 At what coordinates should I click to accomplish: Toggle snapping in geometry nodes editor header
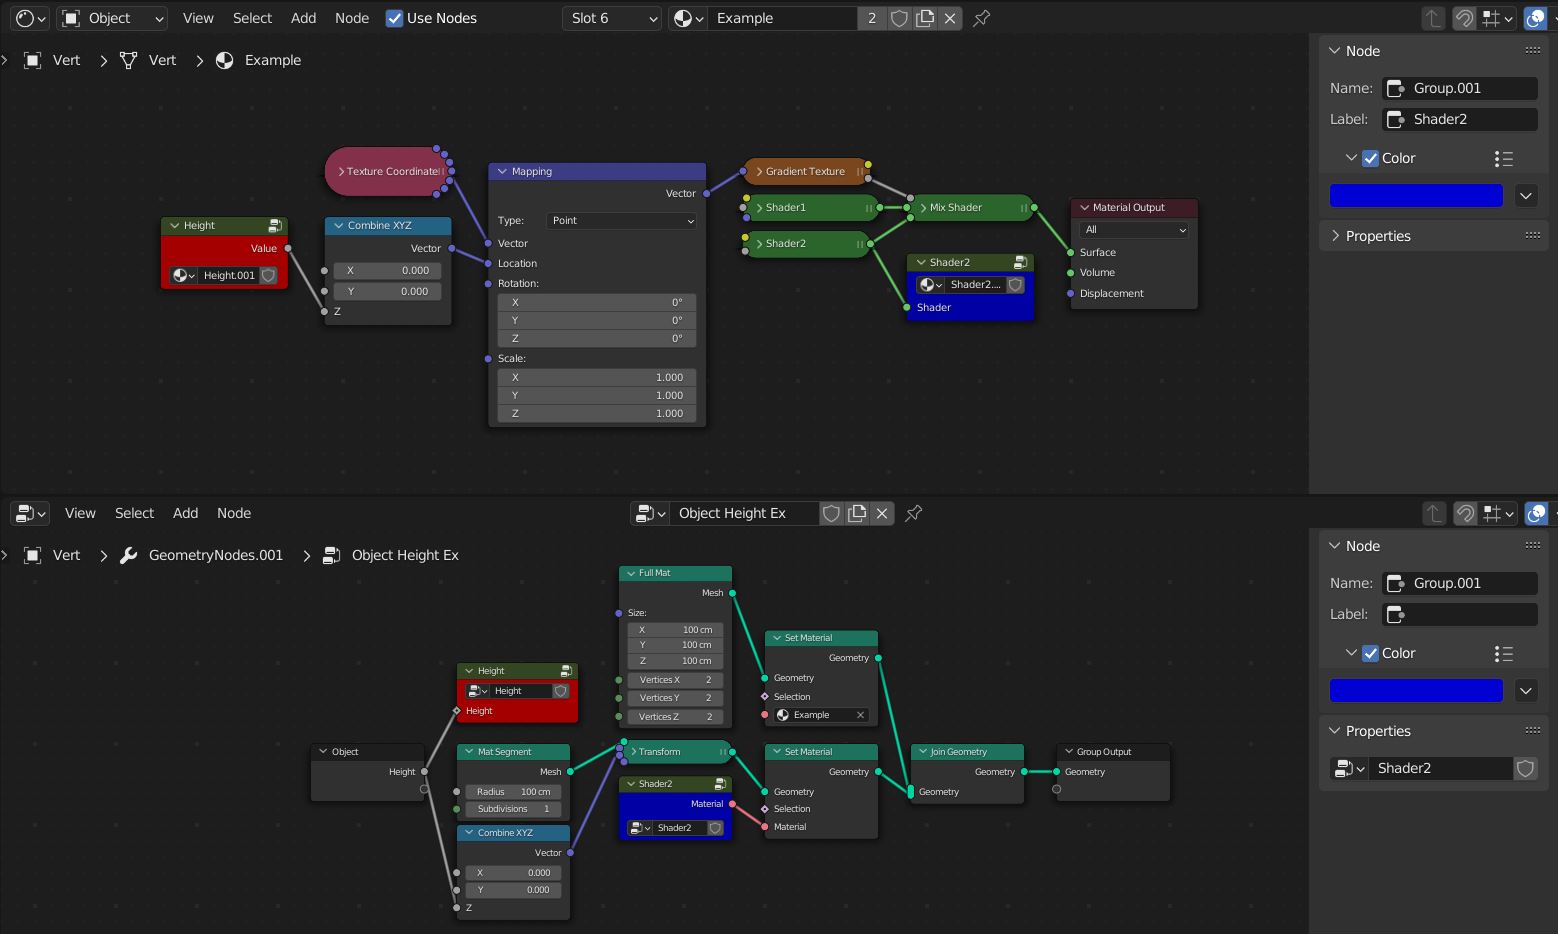click(1464, 513)
